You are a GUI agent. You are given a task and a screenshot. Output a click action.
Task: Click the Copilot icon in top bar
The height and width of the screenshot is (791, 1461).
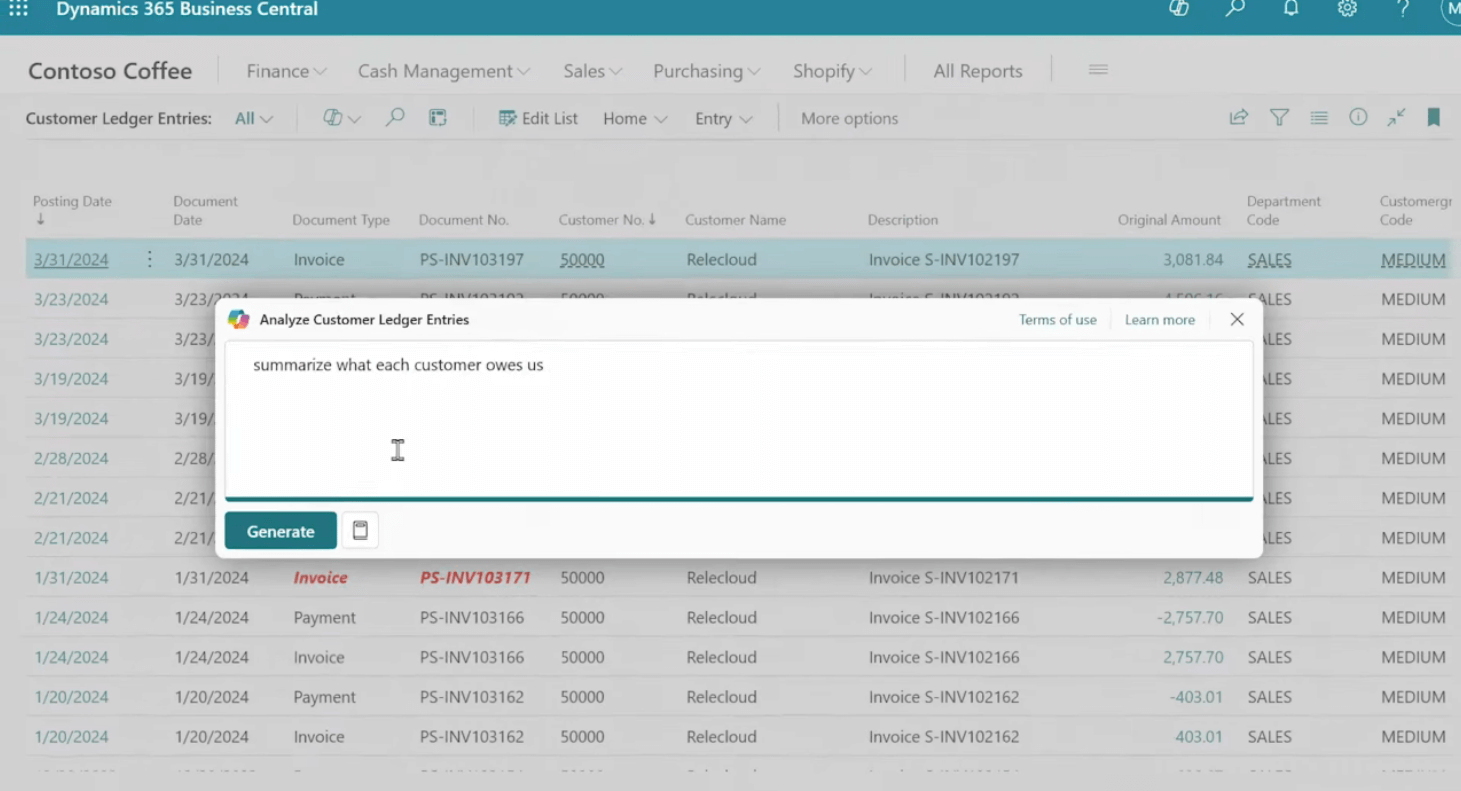1179,9
